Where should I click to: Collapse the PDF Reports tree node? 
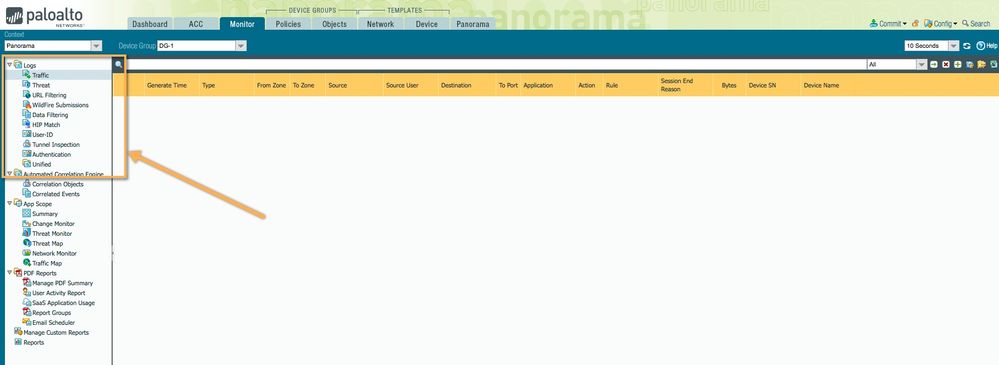(x=9, y=273)
